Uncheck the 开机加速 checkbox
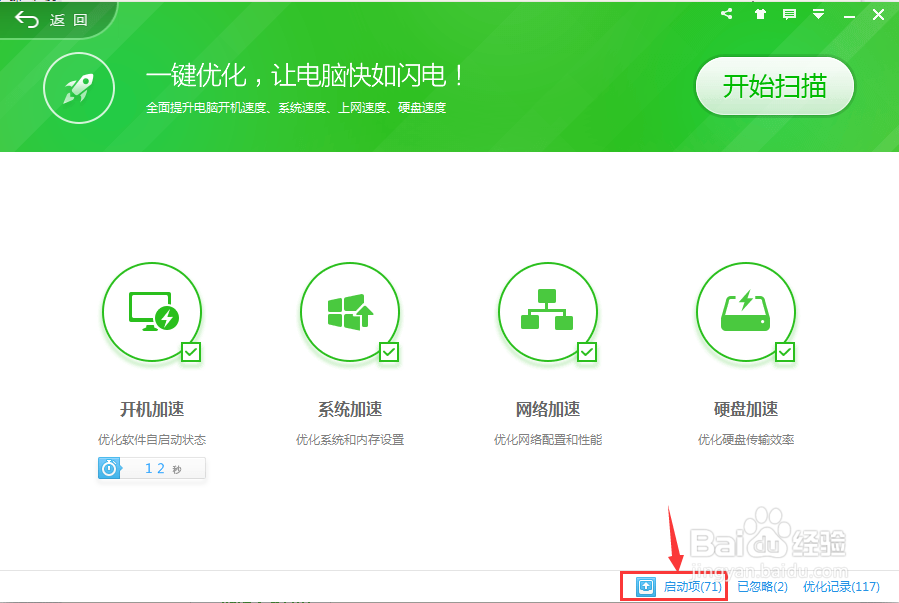This screenshot has height=603, width=899. point(191,352)
